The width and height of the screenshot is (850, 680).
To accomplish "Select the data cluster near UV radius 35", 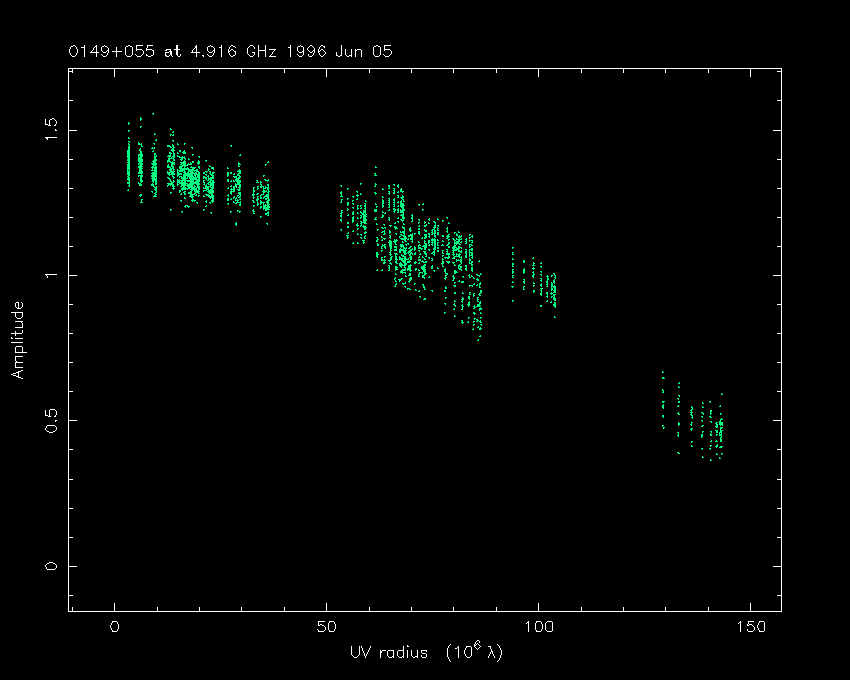I will coord(262,194).
